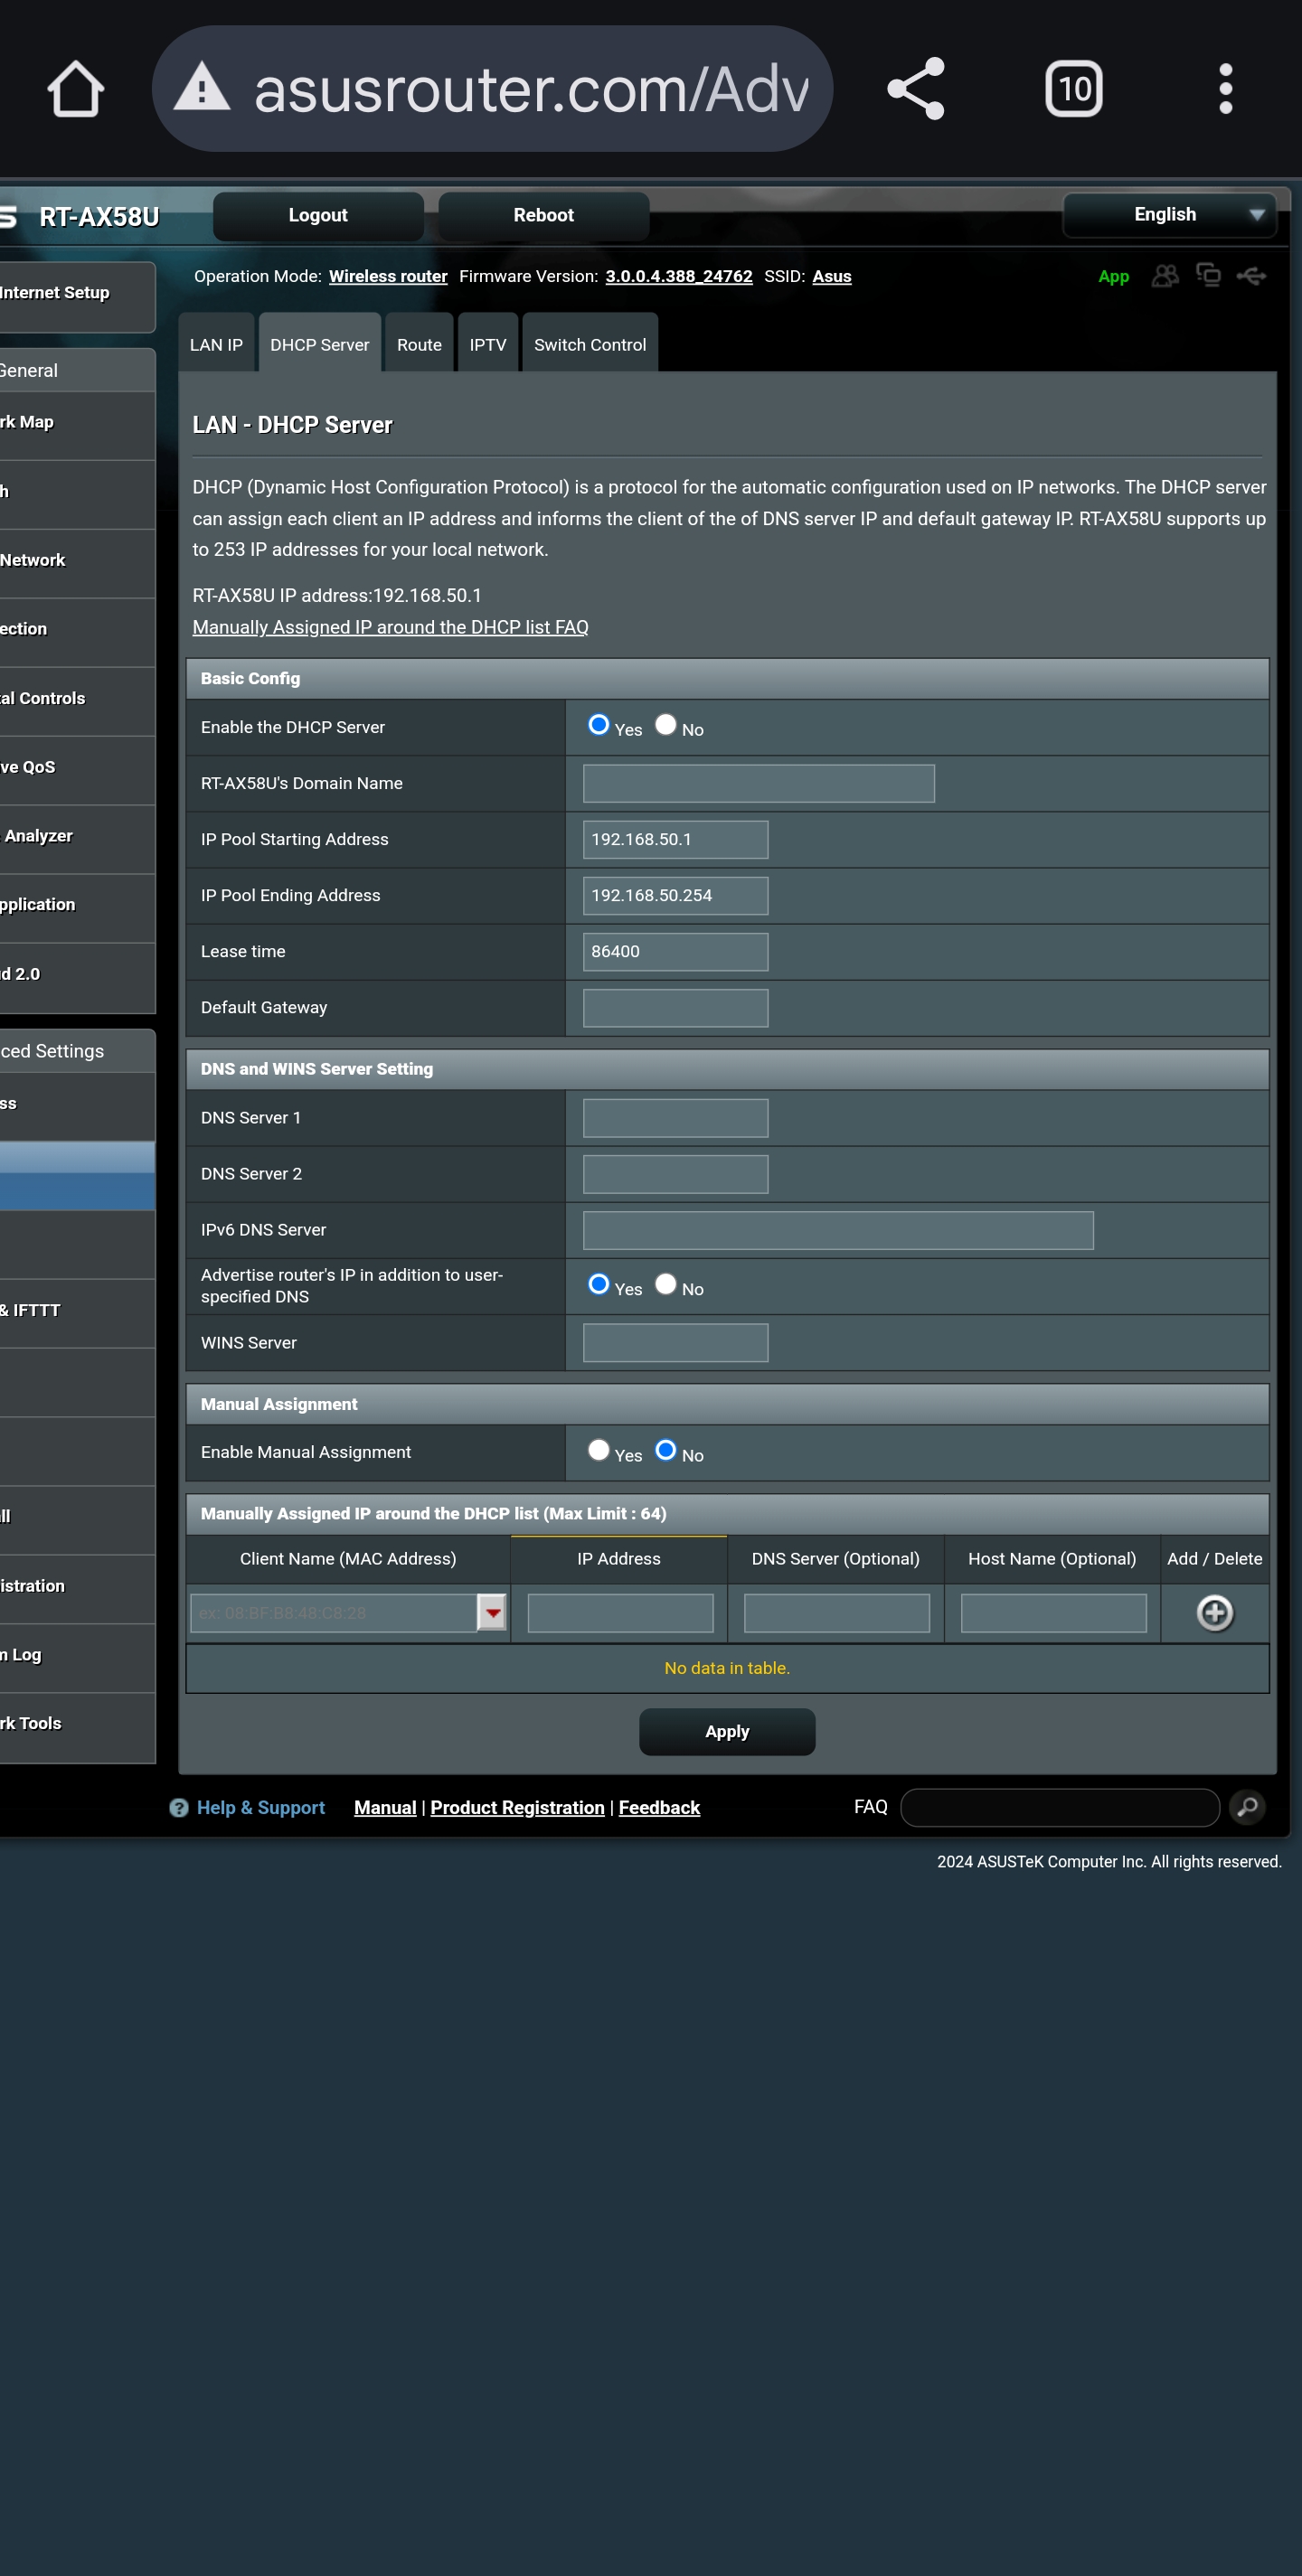Switch to the Route tab
1302x2576 pixels.
tap(419, 343)
